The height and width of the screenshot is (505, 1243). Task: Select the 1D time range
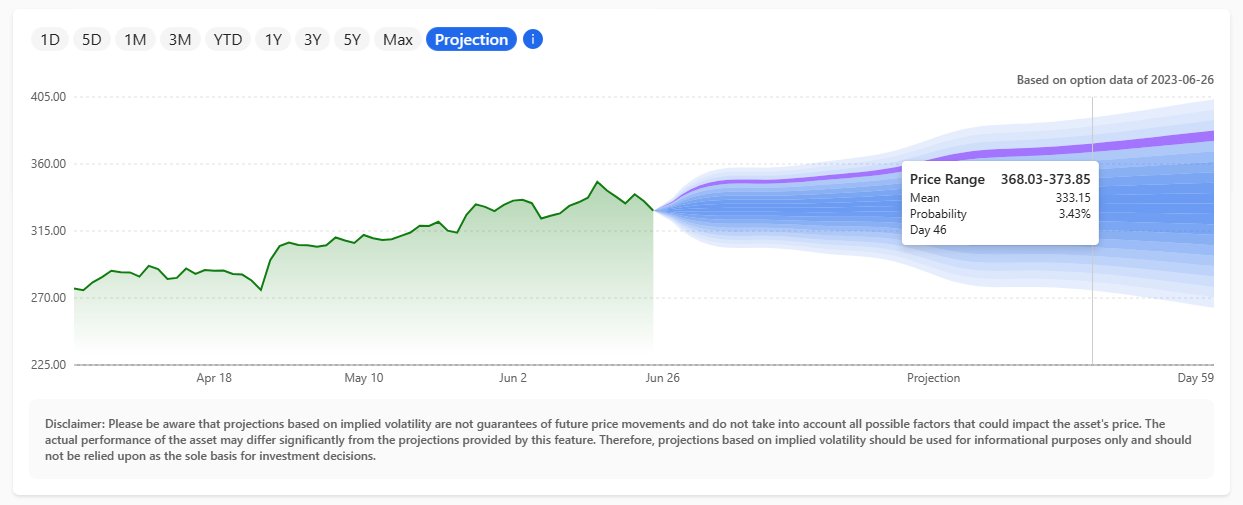[x=50, y=40]
